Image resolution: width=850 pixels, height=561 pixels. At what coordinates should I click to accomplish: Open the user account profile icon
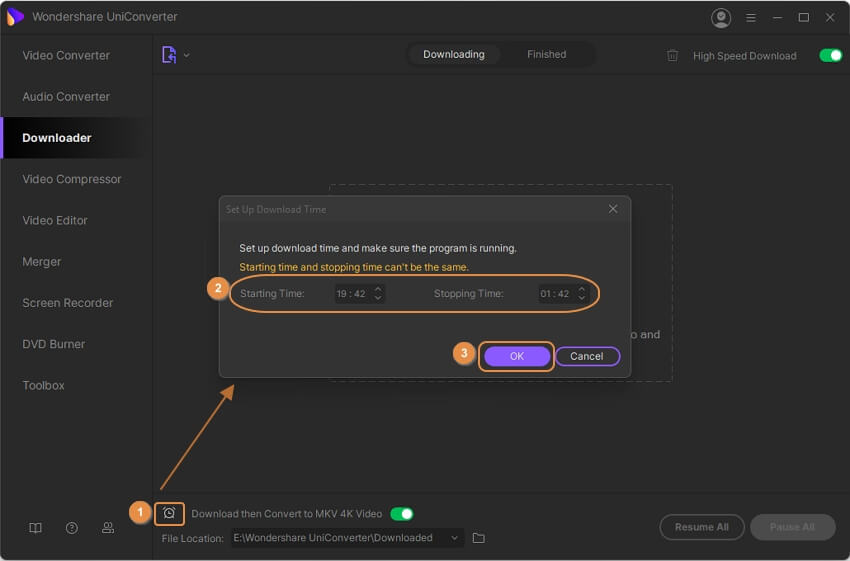[x=720, y=17]
